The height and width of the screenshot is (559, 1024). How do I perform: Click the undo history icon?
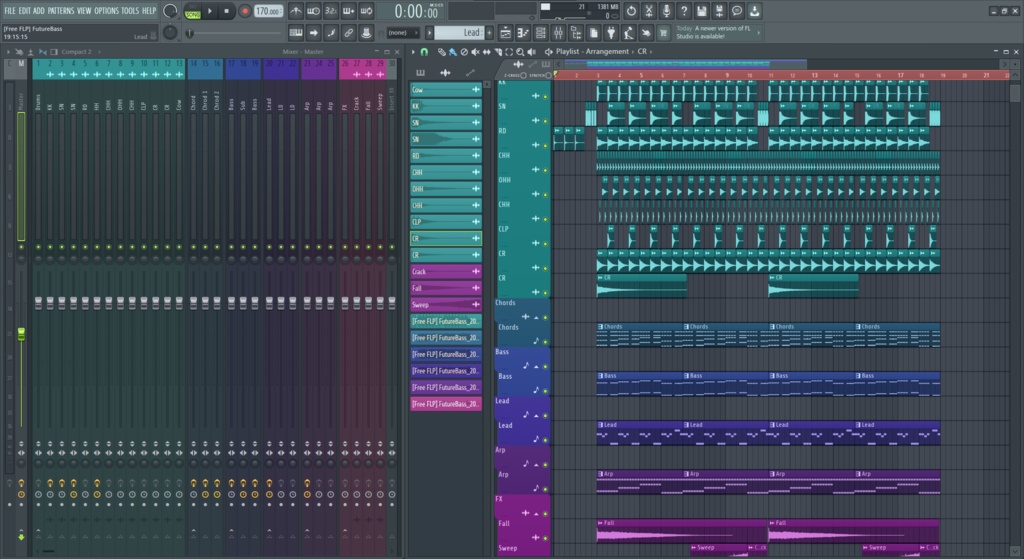(631, 11)
